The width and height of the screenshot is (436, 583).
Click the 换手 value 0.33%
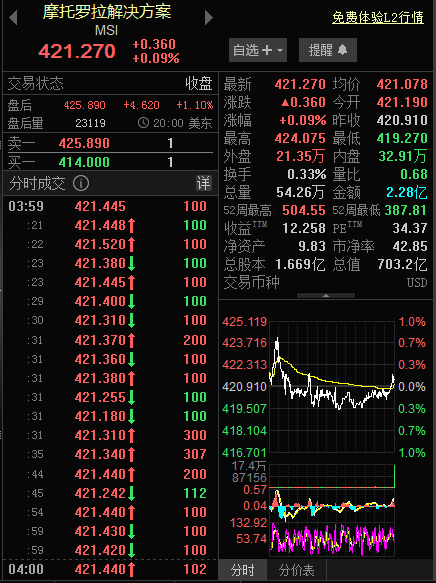click(307, 174)
